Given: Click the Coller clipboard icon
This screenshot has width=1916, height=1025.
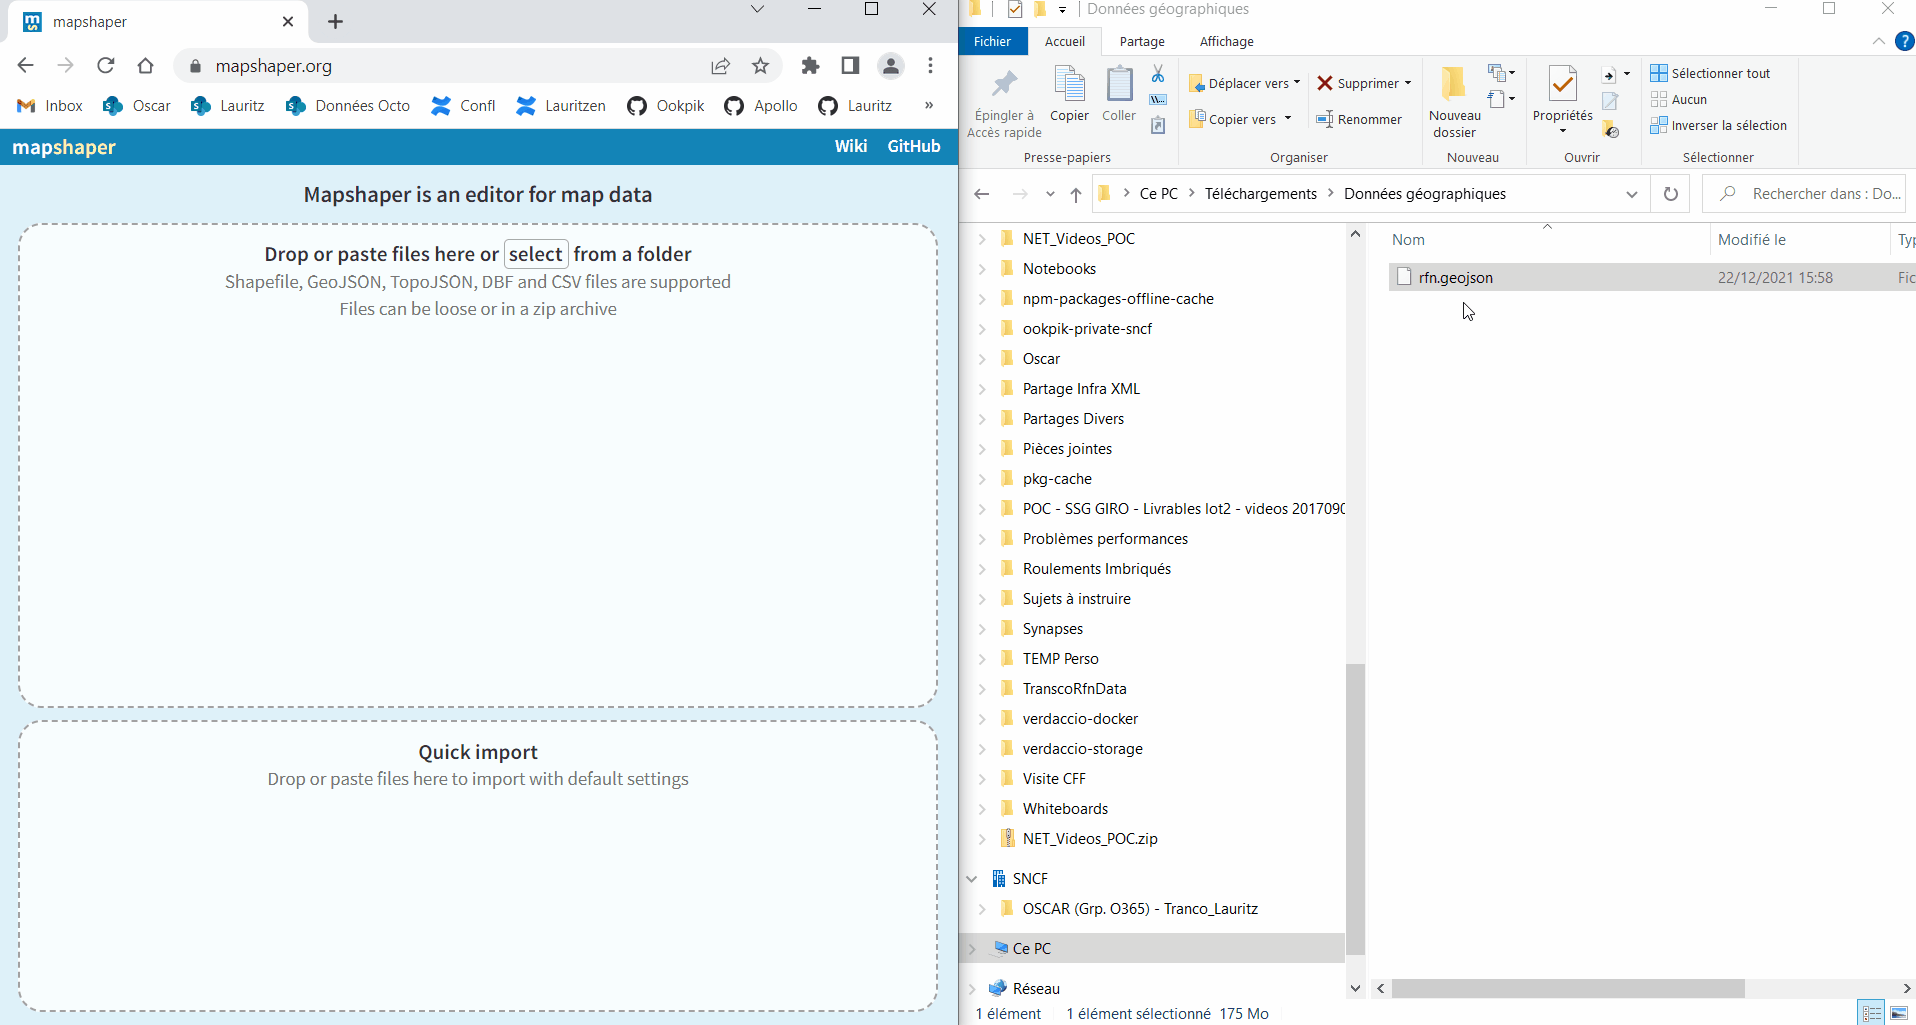Looking at the screenshot, I should (x=1119, y=85).
